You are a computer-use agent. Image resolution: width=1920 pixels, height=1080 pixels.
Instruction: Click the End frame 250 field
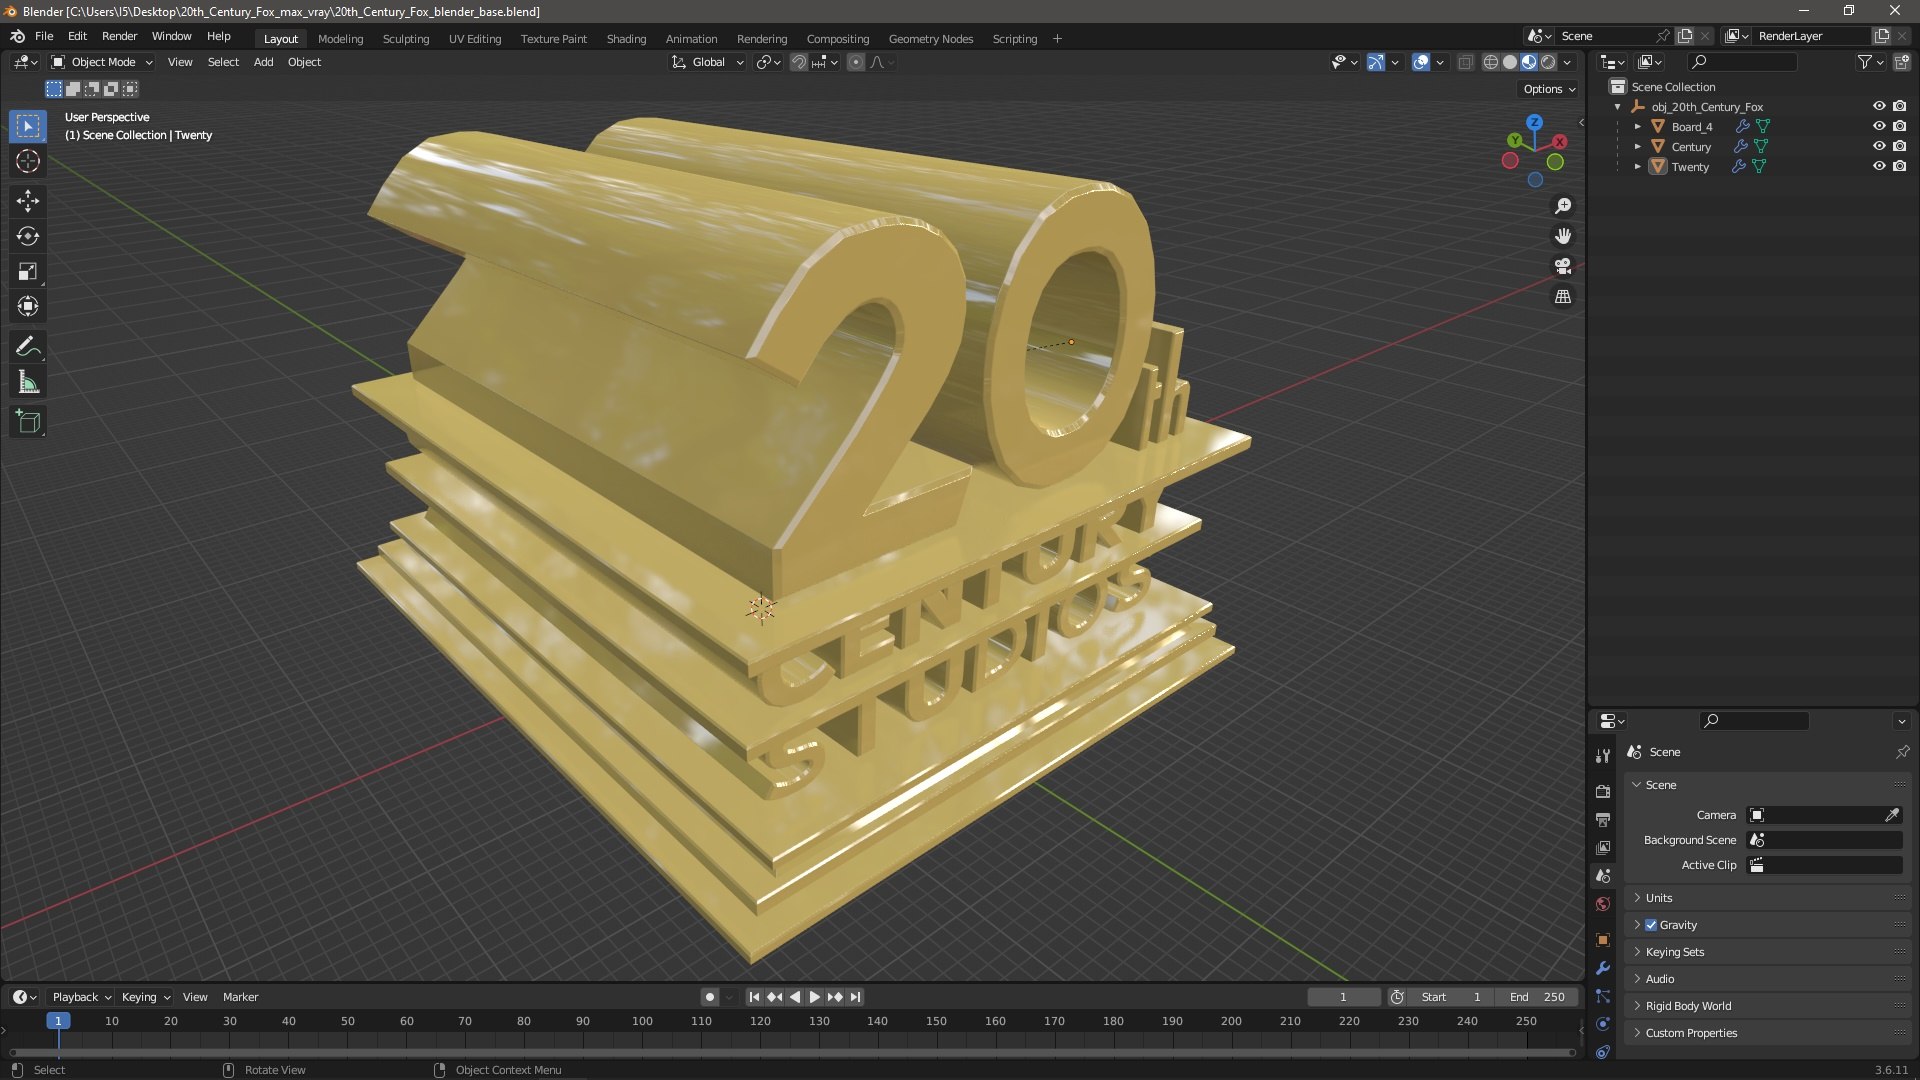click(1537, 997)
